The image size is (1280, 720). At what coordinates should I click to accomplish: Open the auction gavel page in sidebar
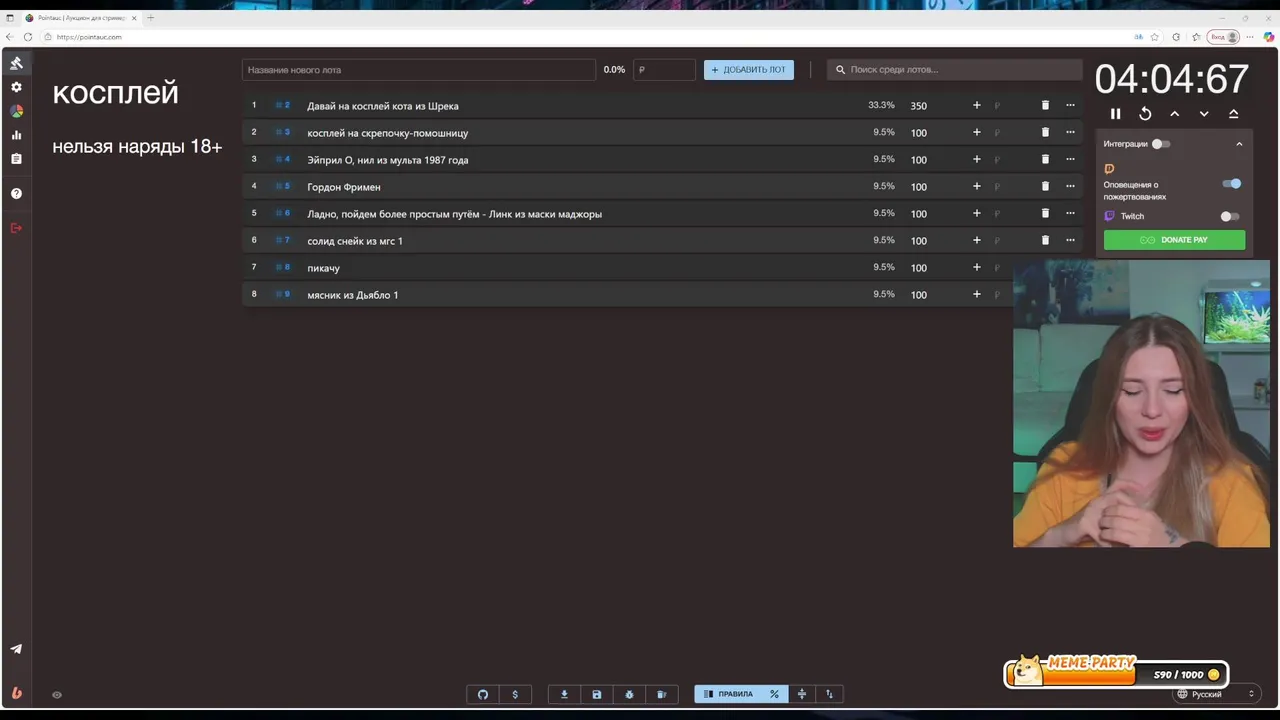(16, 63)
